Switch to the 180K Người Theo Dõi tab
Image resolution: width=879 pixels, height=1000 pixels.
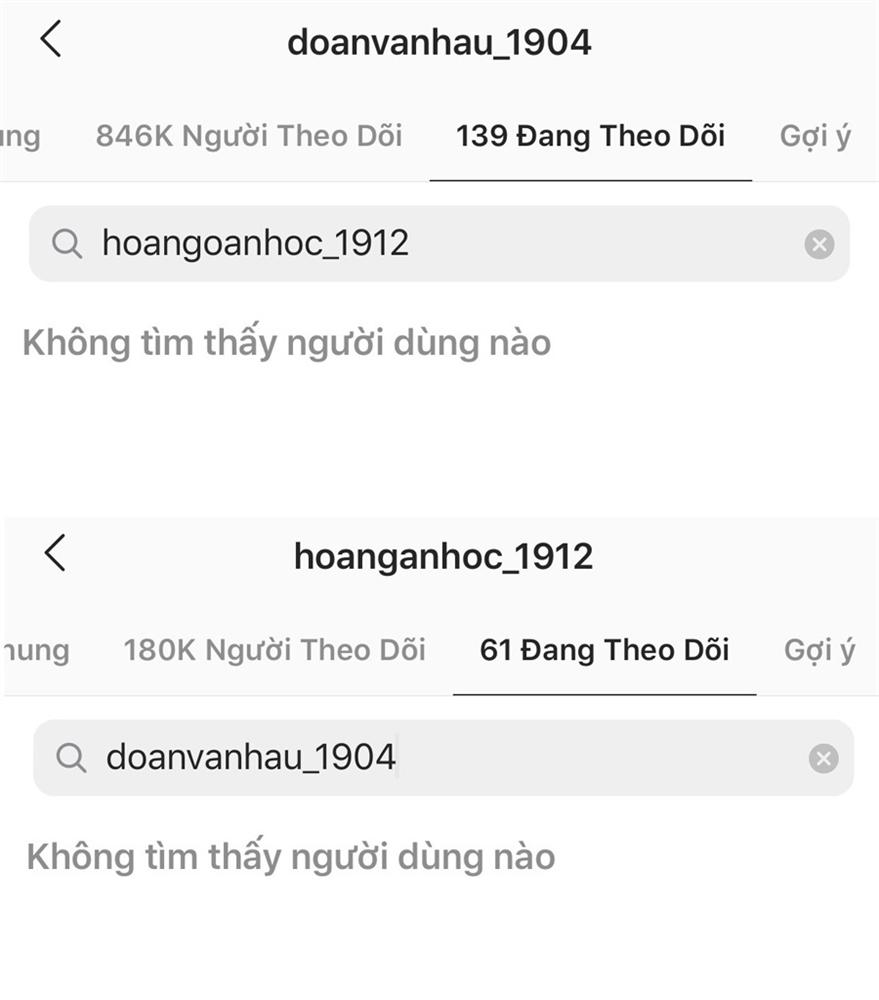pyautogui.click(x=276, y=650)
